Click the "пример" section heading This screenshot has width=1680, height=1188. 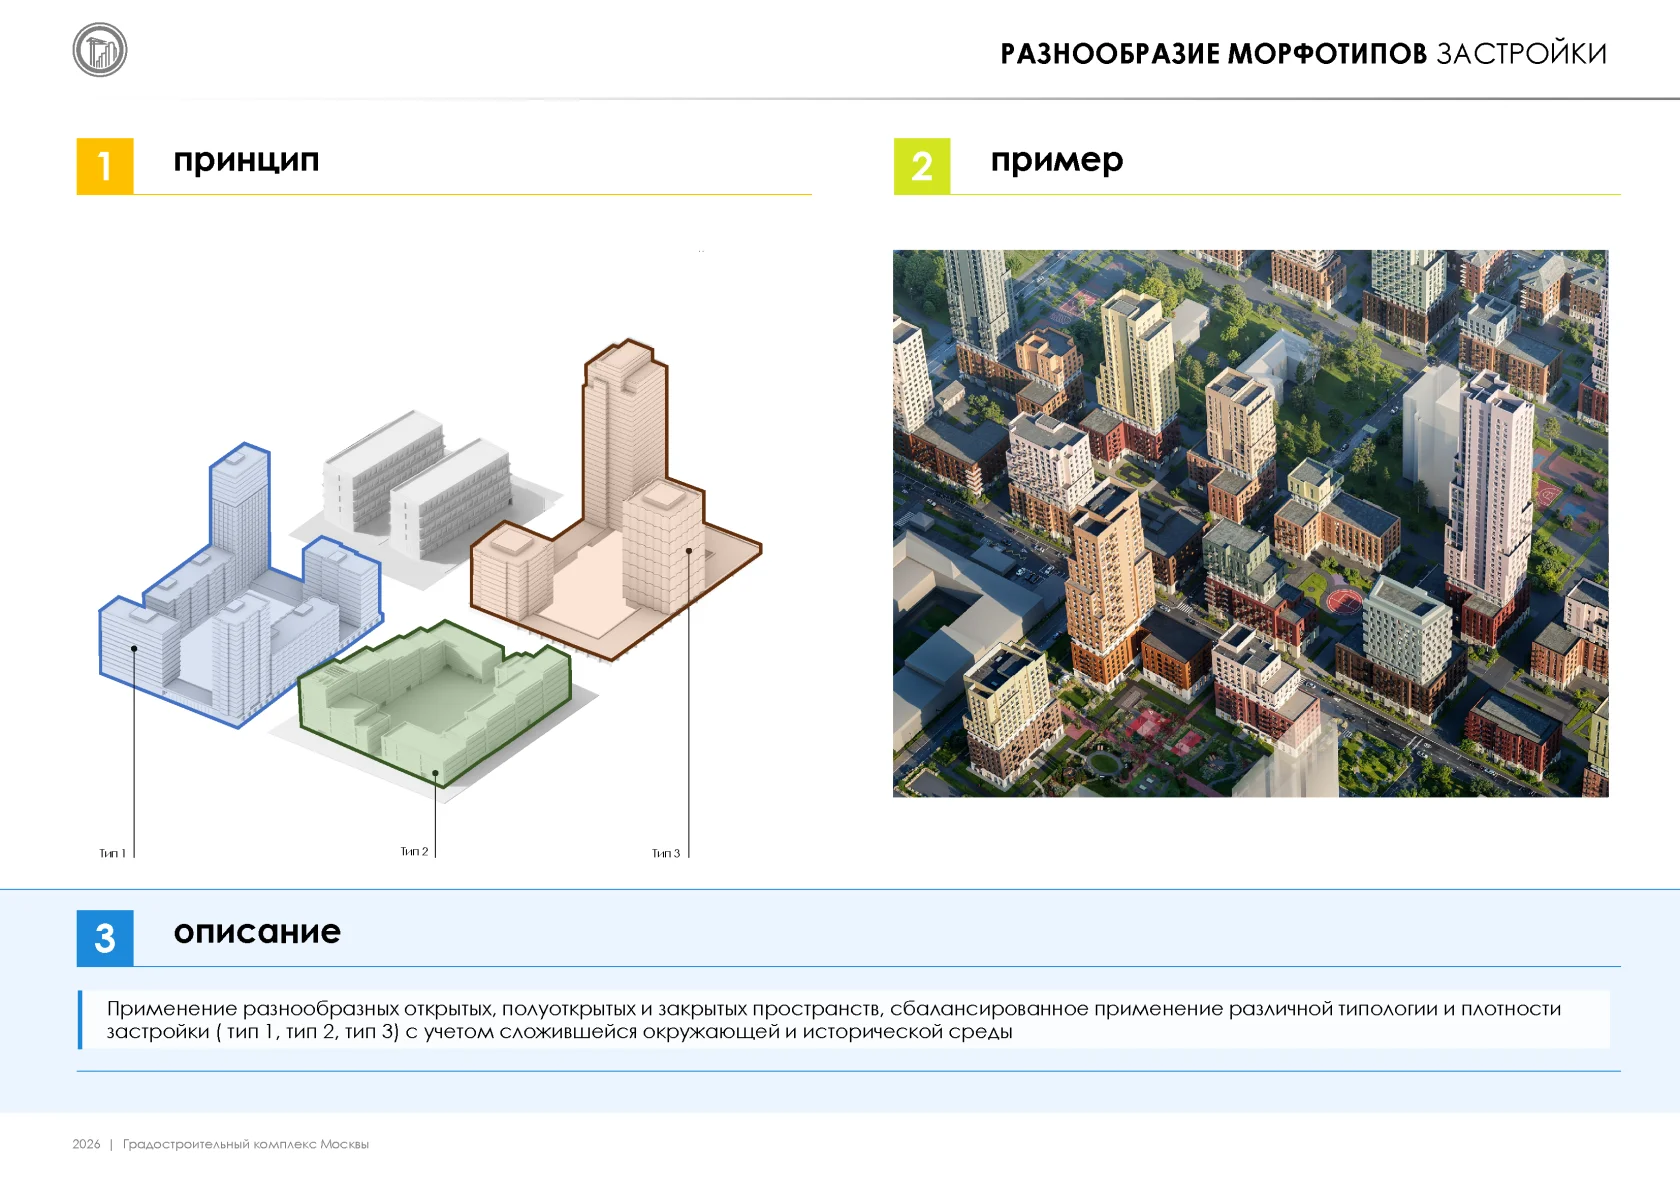pos(1057,161)
